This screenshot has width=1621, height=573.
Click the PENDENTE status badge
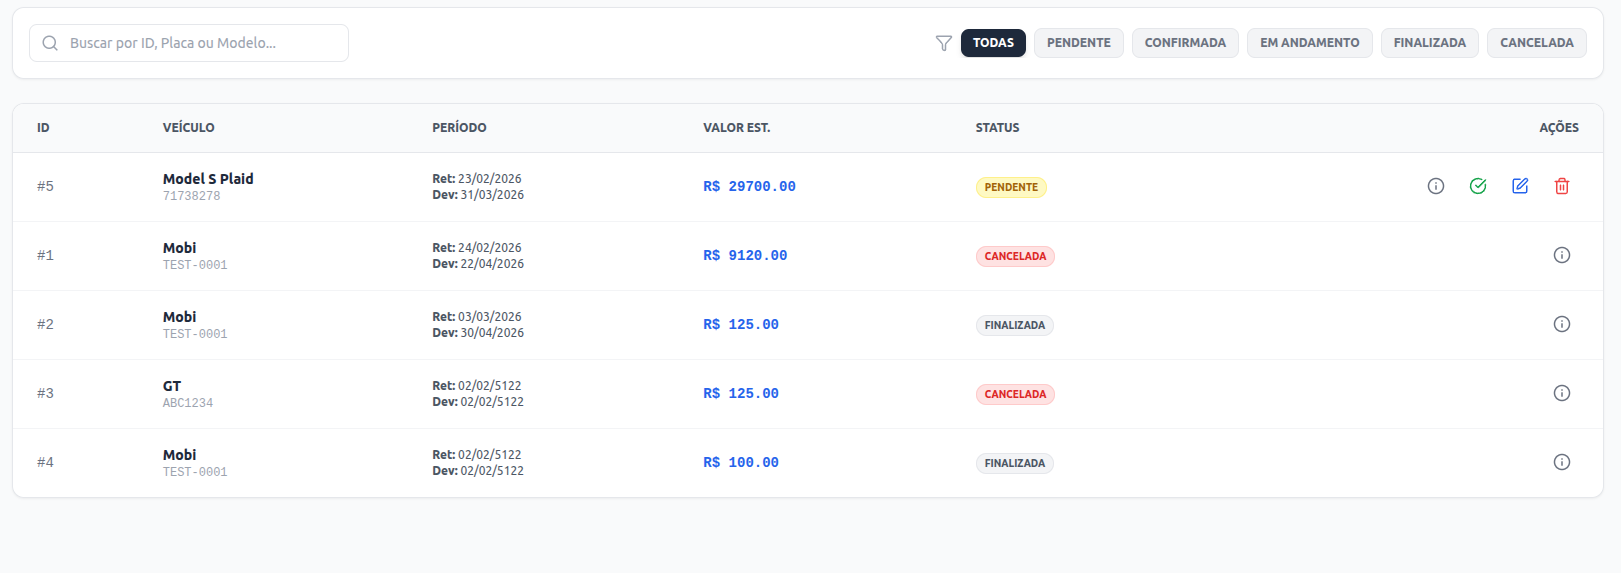point(1011,187)
